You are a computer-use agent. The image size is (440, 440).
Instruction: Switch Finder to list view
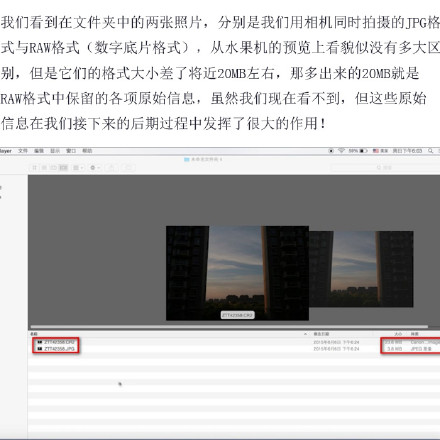pyautogui.click(x=44, y=168)
